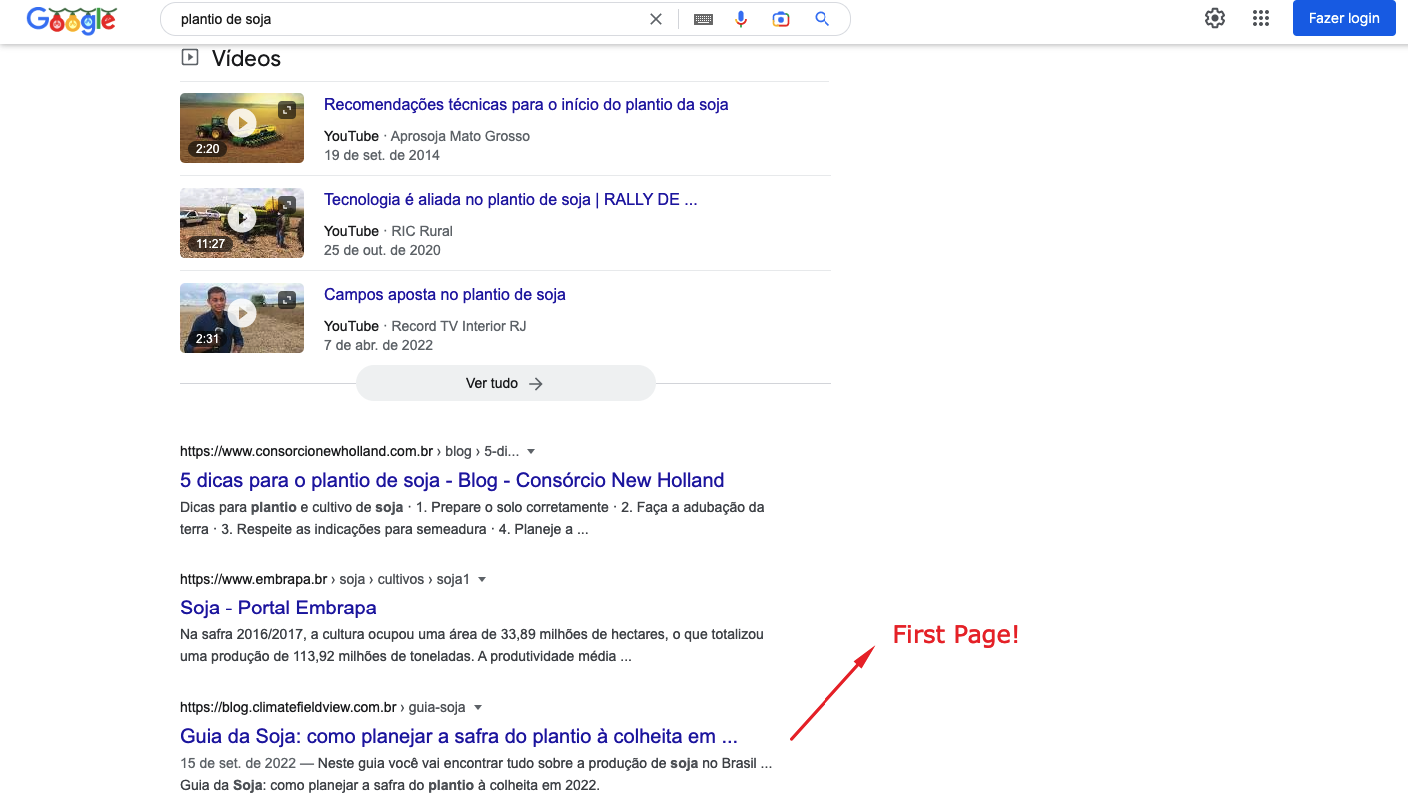Click the blue magnifying glass search icon
The height and width of the screenshot is (803, 1408).
(x=821, y=18)
